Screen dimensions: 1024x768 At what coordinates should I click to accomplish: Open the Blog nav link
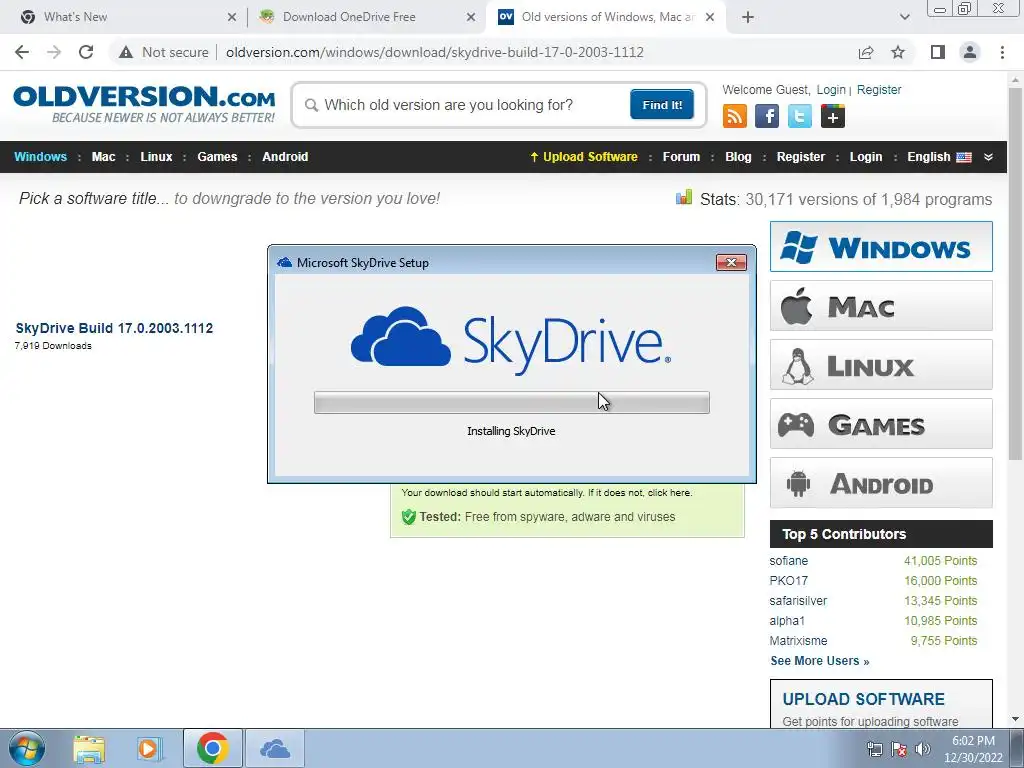pyautogui.click(x=738, y=157)
